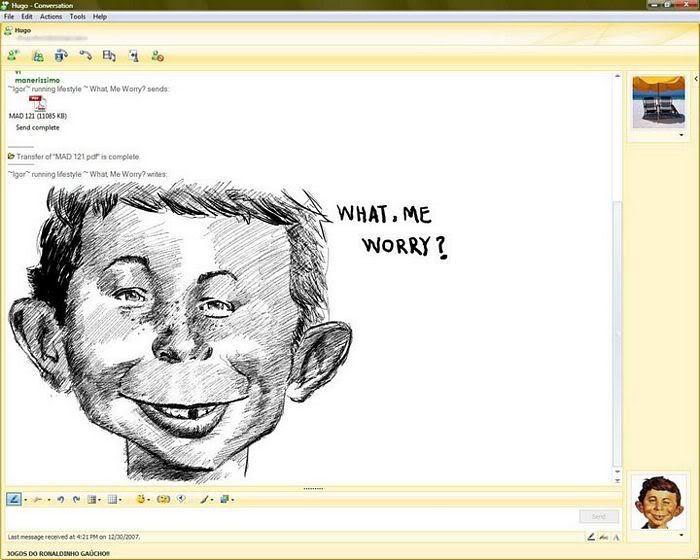Expand options under your own display picture

click(681, 535)
